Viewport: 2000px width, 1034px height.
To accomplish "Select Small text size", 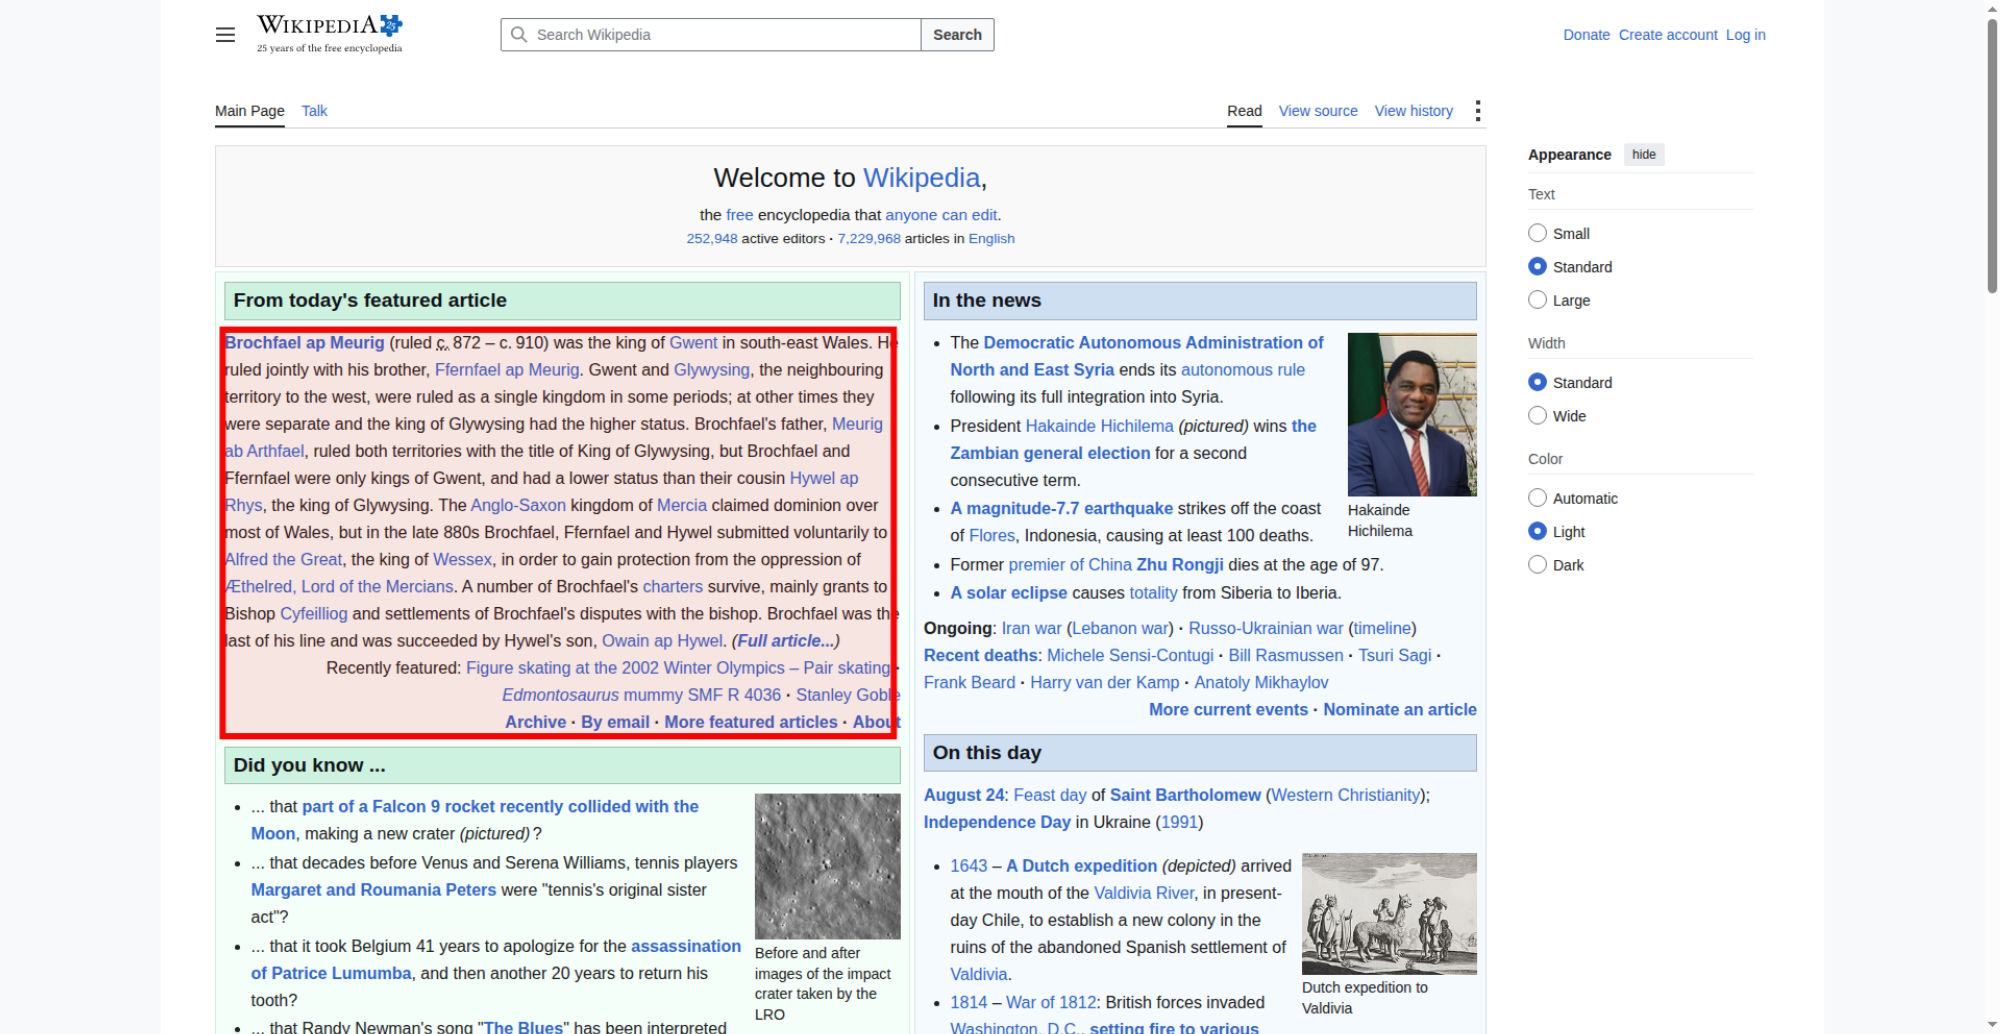I will tap(1537, 233).
